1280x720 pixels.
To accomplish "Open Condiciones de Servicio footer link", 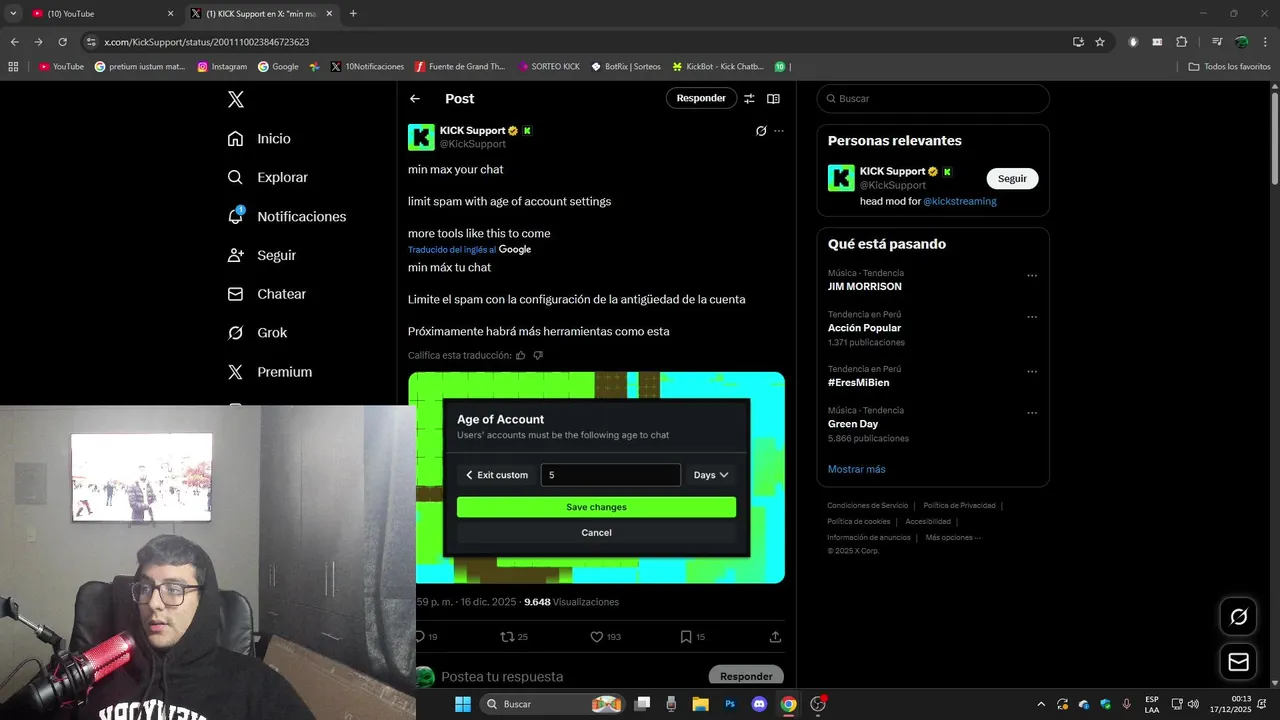I will coord(868,506).
